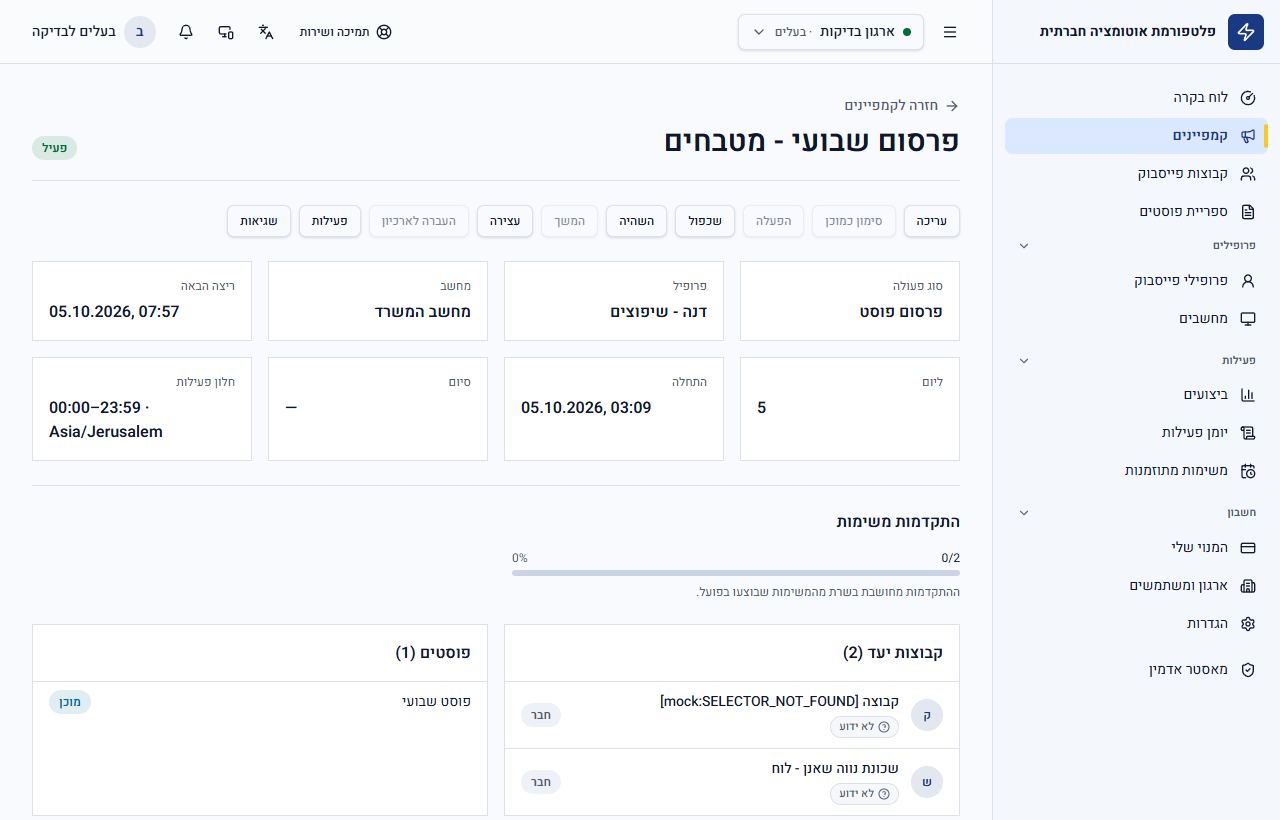
Task: Open המנוי שלי subscription page
Action: point(1136,548)
